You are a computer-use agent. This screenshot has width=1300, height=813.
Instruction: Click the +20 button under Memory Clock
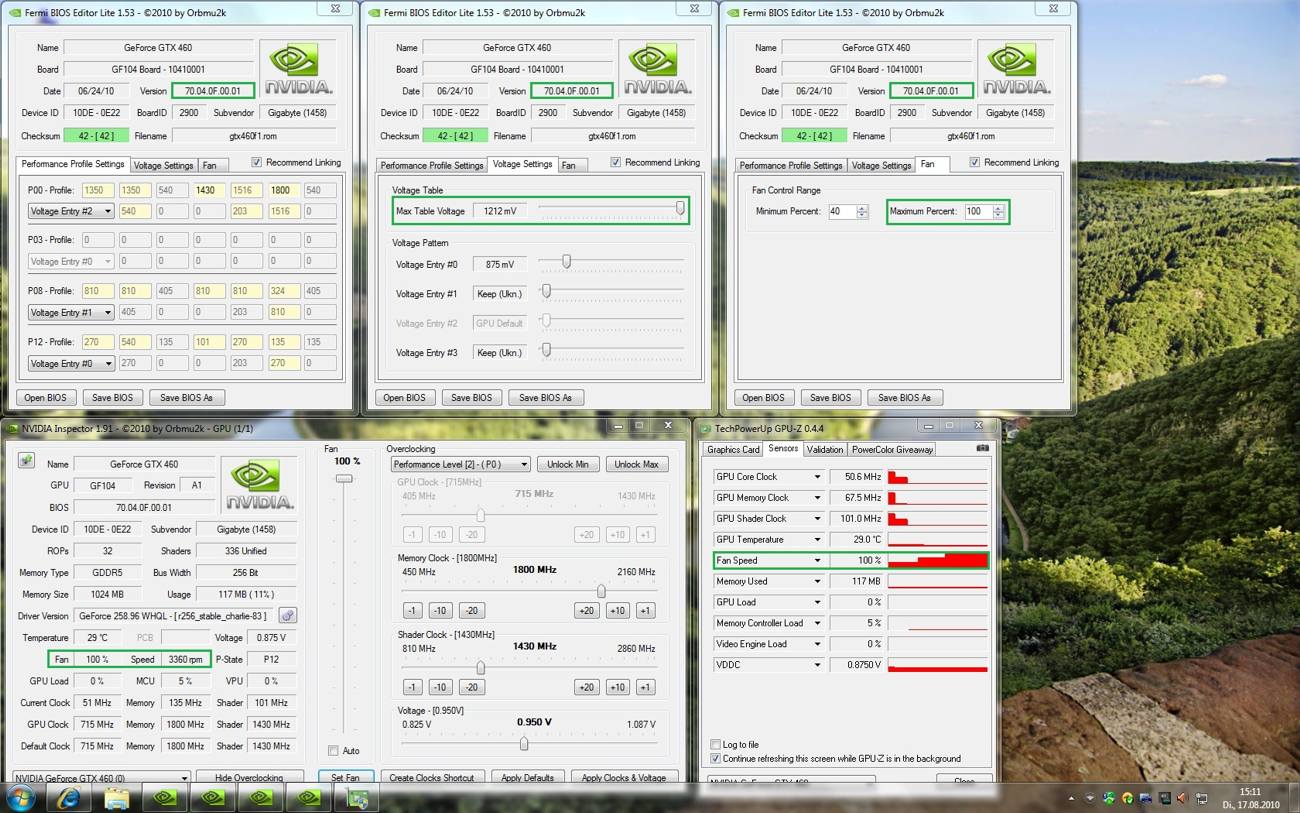click(586, 611)
